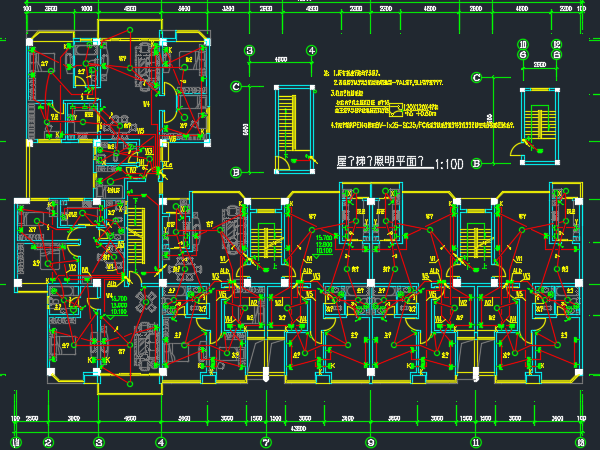Click the axis bubble 3 above the stair detail

coord(249,51)
